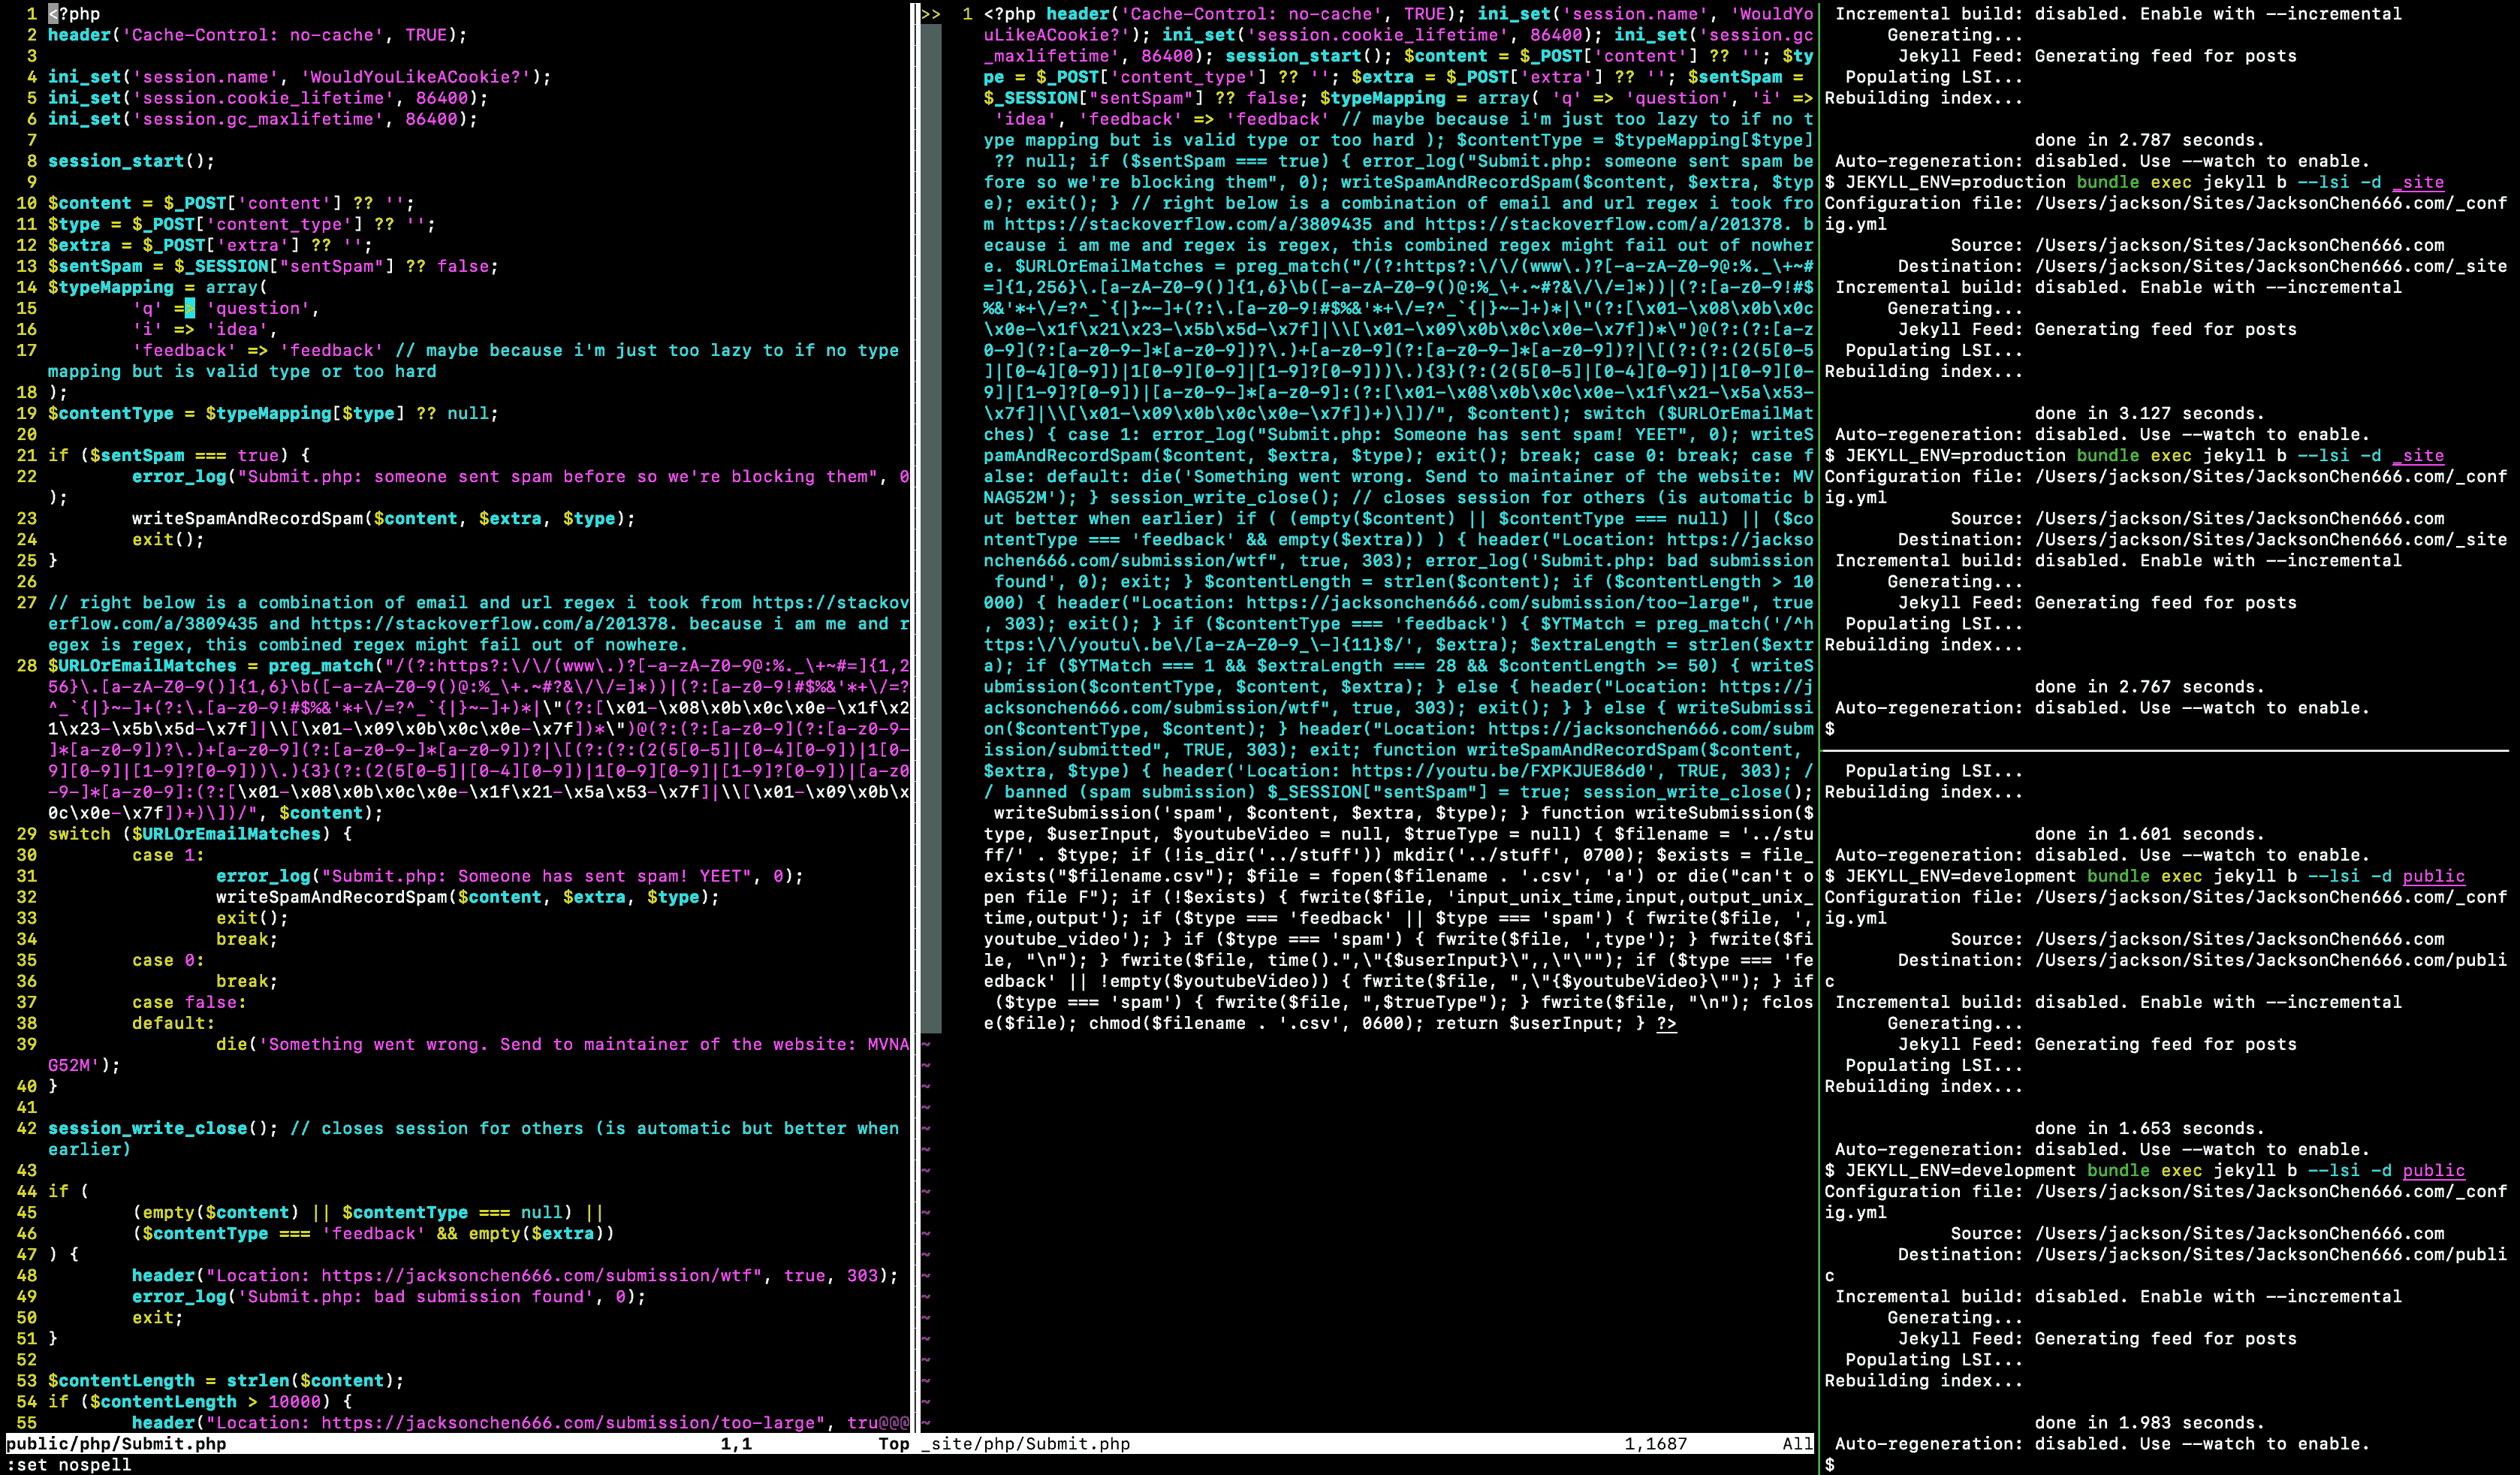Screen dimensions: 2520x1475
Task: Click header('Cache-Control: no-cache') on line 2, left pane
Action: click(258, 35)
